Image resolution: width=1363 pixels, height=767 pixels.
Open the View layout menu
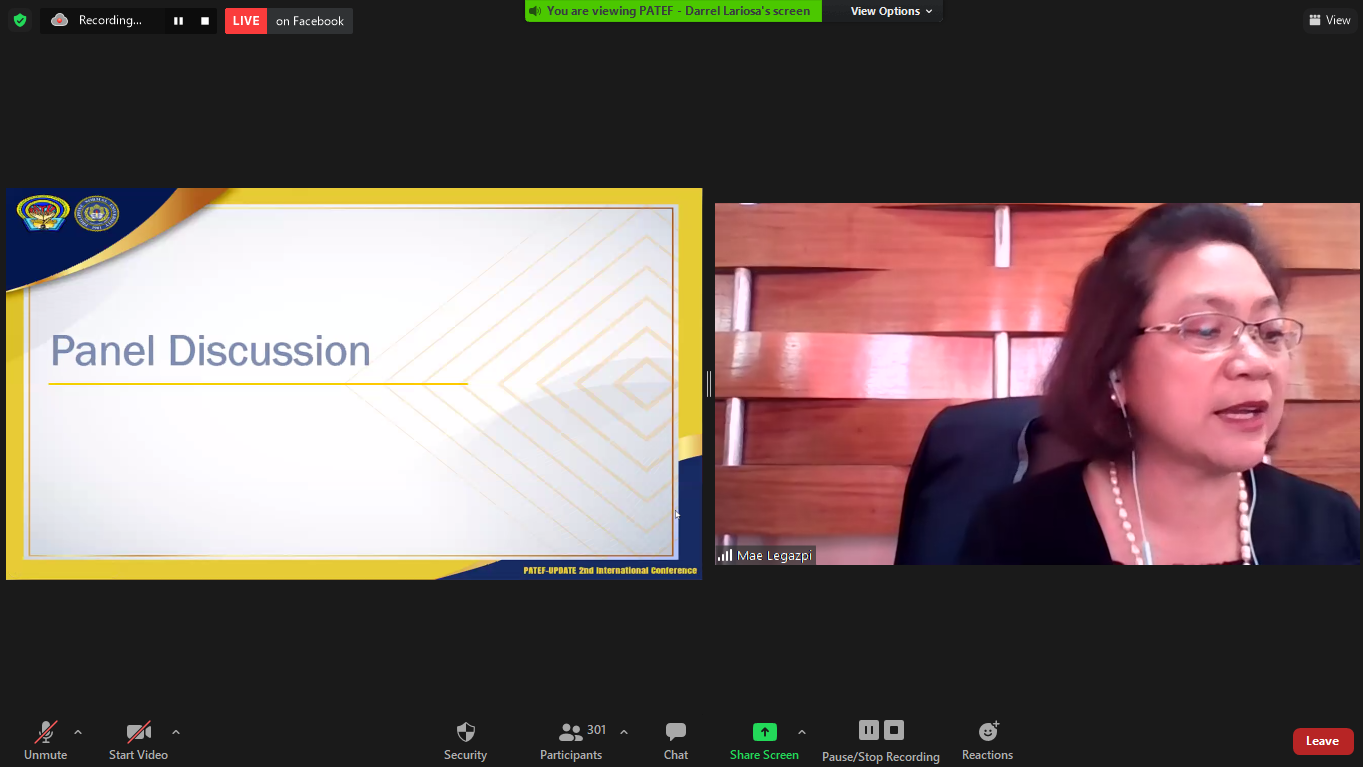pos(1329,20)
